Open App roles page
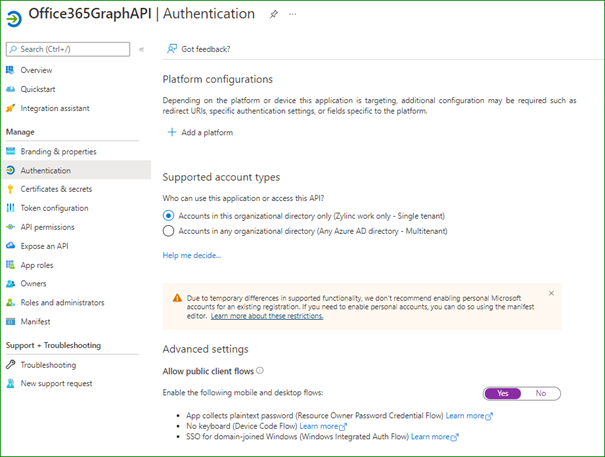The width and height of the screenshot is (605, 457). (x=37, y=265)
